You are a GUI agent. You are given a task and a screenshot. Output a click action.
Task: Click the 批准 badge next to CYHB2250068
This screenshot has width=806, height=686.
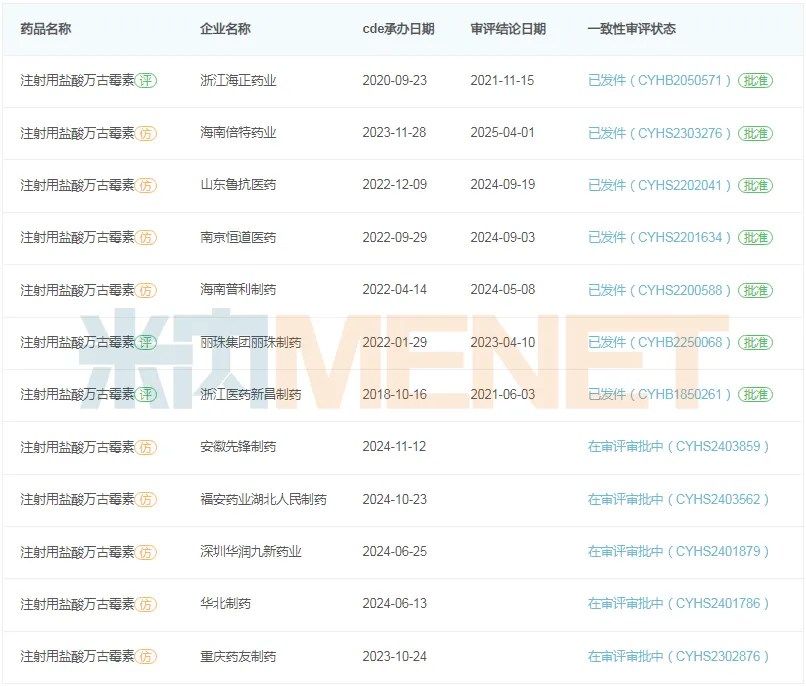756,343
